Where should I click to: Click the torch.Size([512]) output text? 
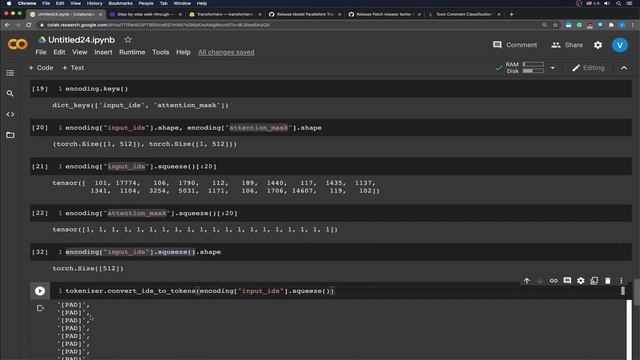click(x=88, y=268)
